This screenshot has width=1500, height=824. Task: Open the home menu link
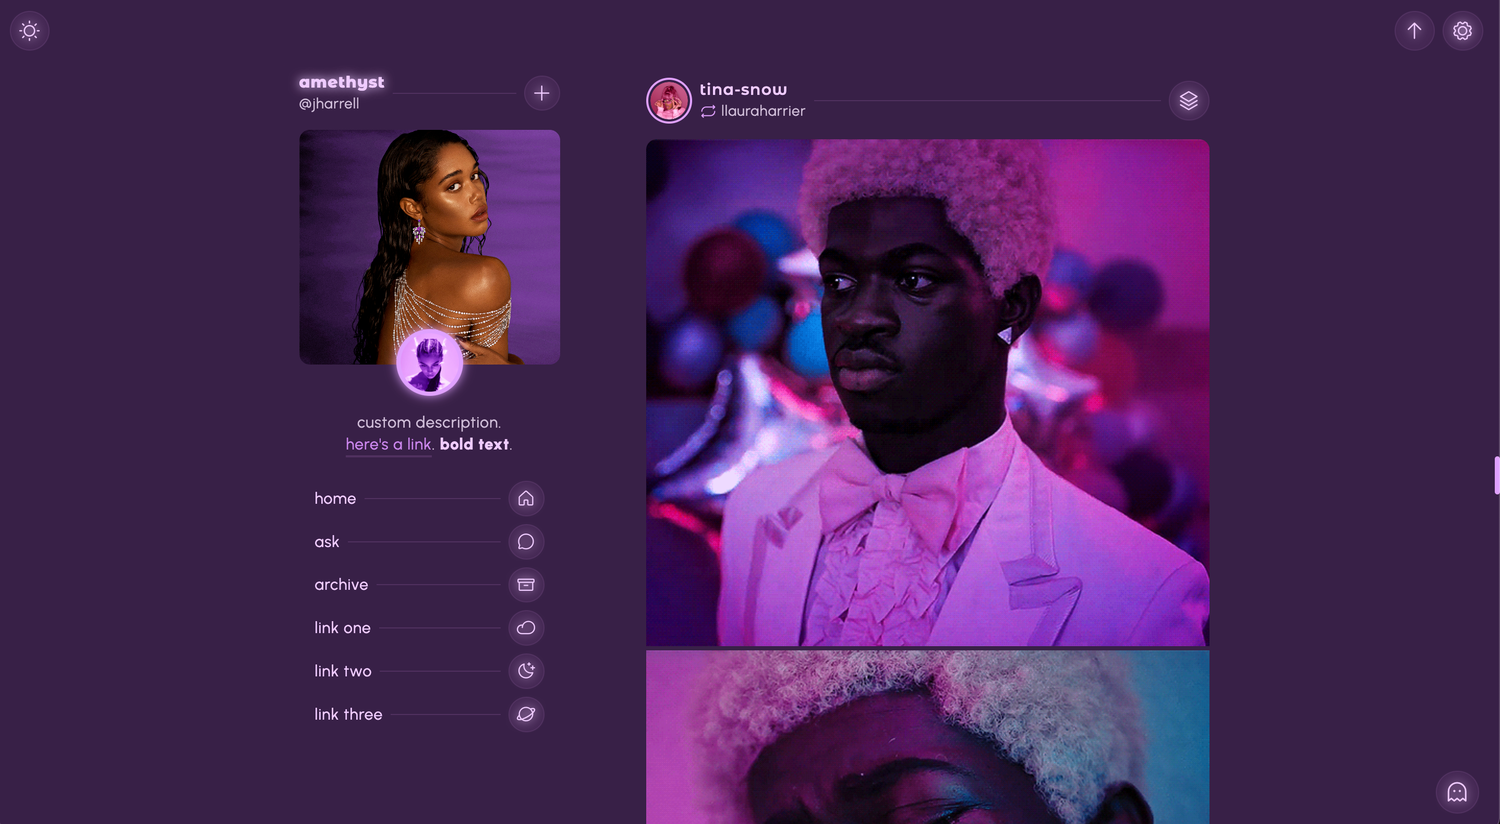(335, 499)
